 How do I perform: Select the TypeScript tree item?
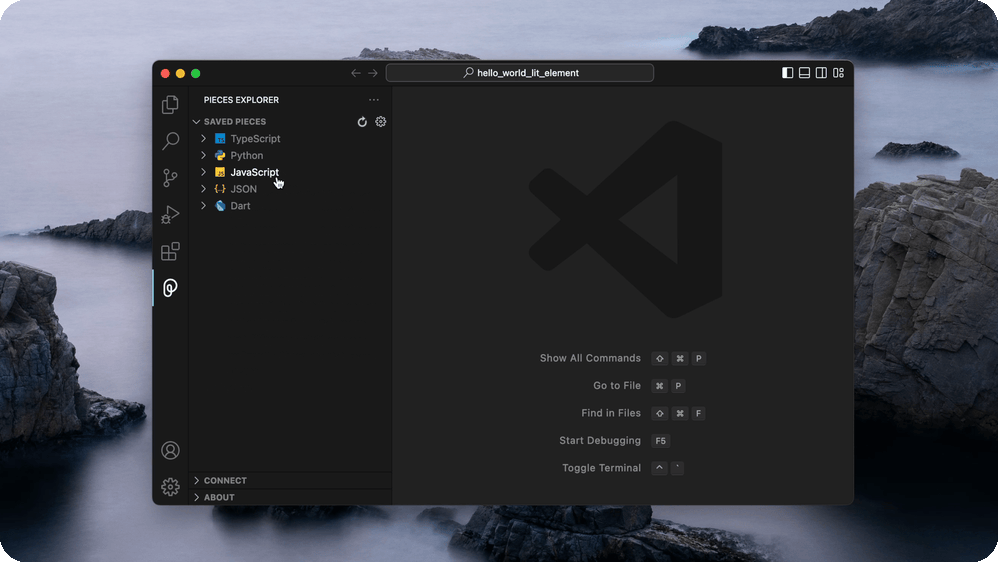[291, 138]
